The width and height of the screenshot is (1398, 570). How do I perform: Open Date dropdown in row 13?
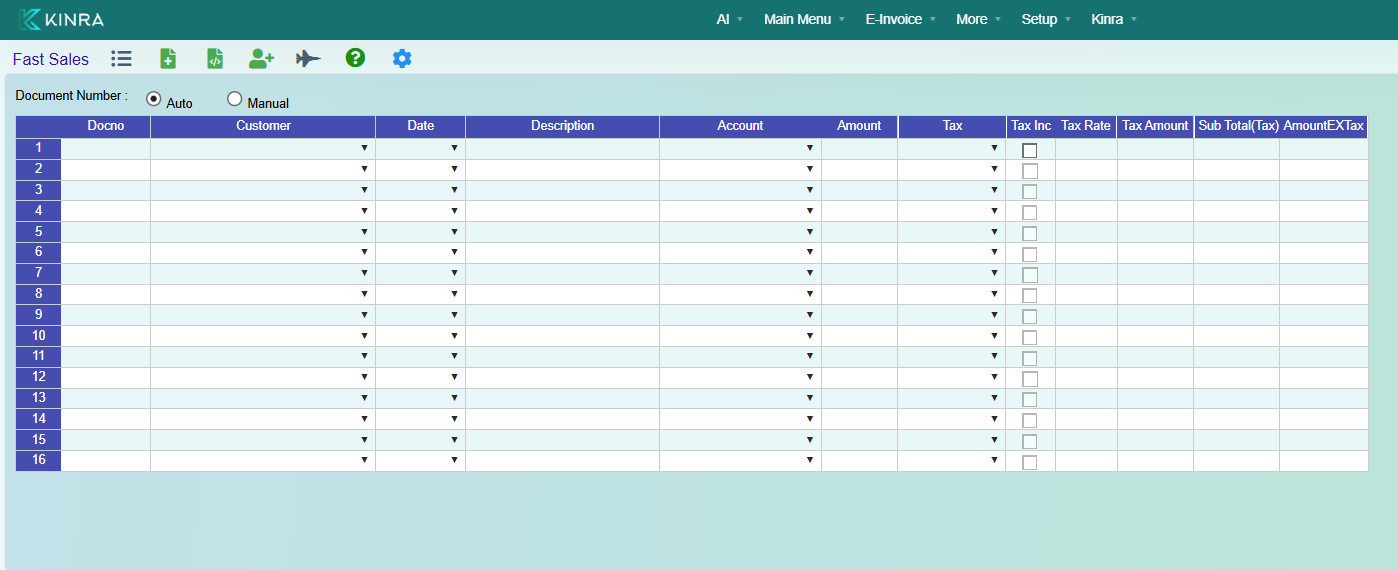point(454,398)
